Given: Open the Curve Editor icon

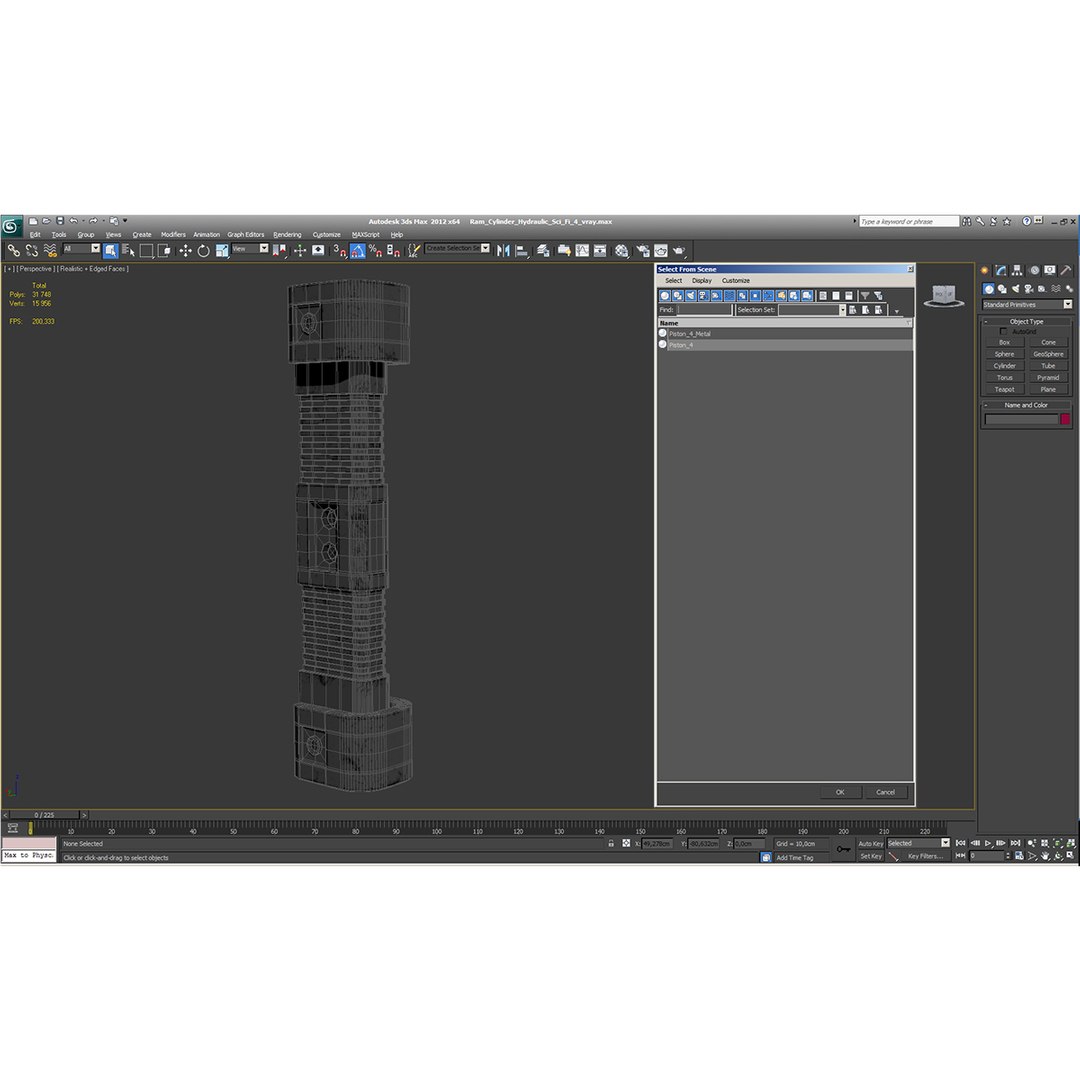Looking at the screenshot, I should tap(582, 251).
